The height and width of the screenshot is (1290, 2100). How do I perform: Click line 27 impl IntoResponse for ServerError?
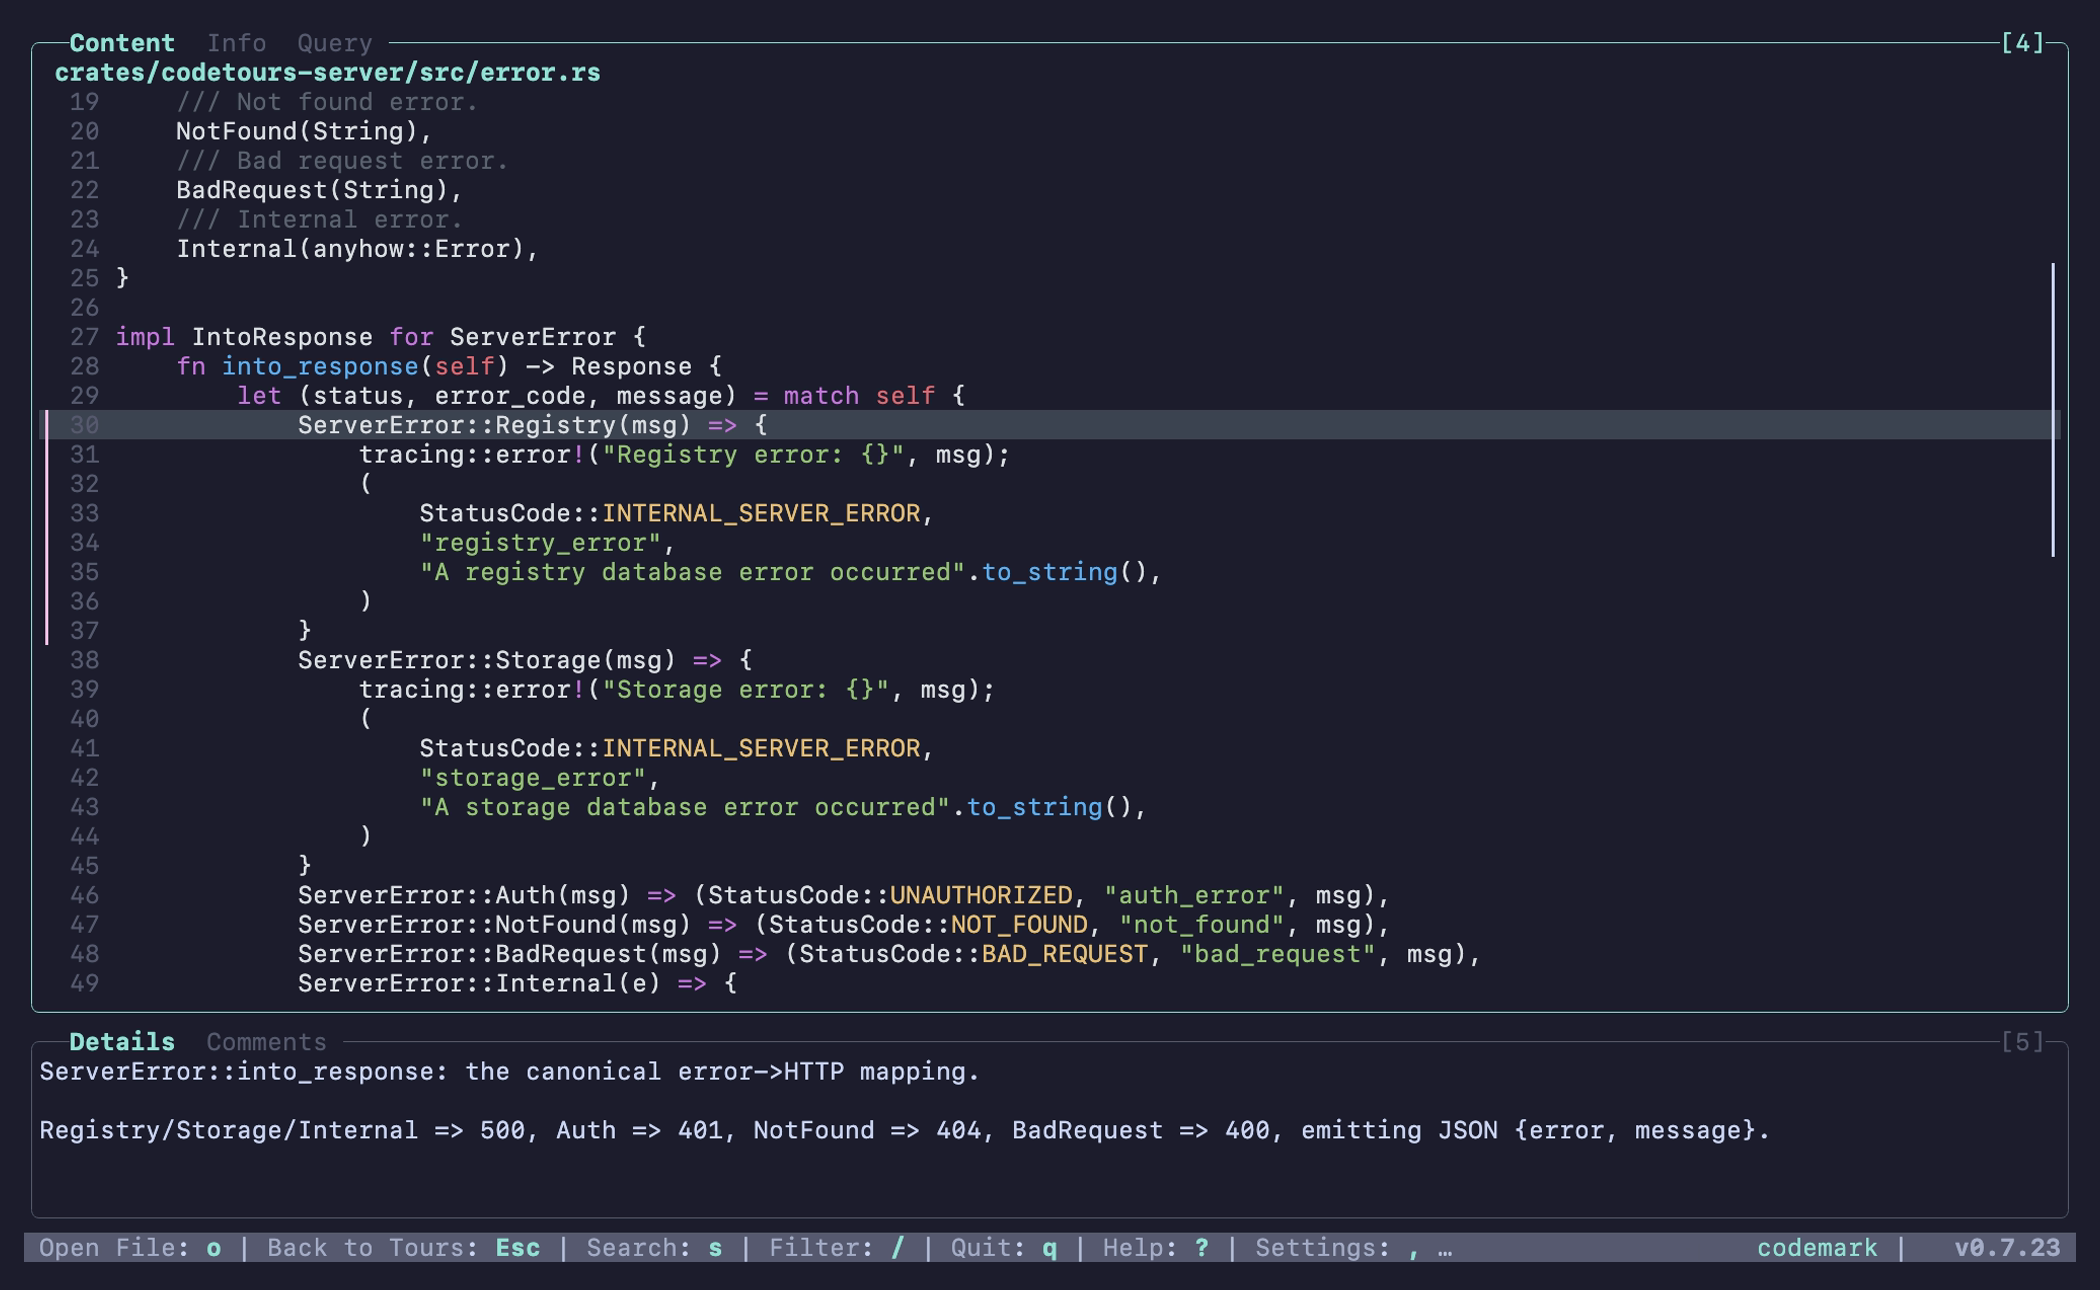[x=381, y=337]
